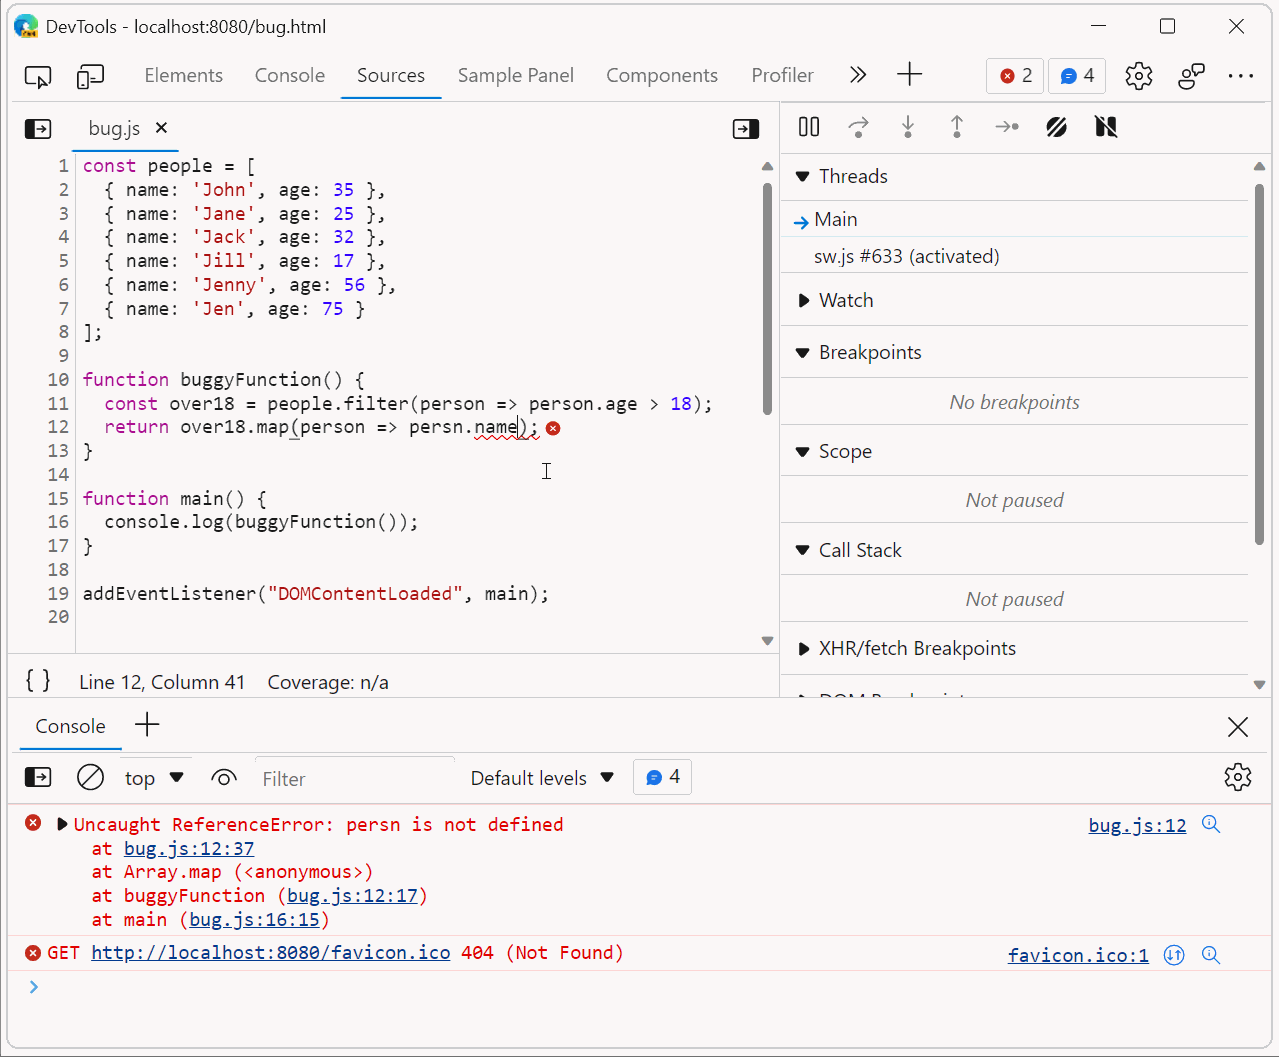This screenshot has width=1279, height=1057.
Task: Pause script execution in the debugger
Action: (x=808, y=127)
